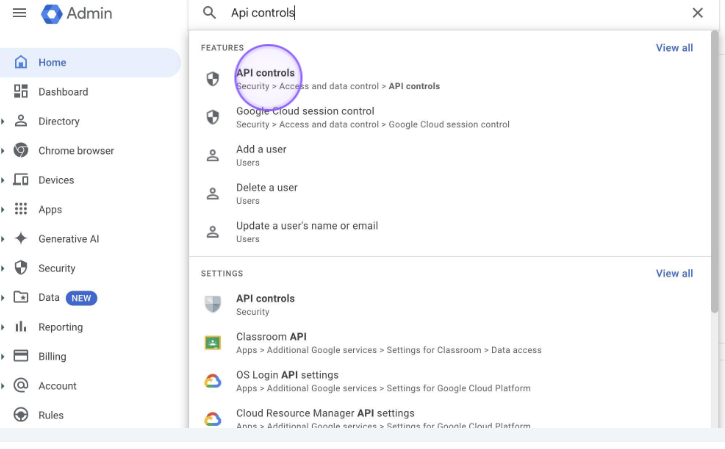
Task: Click the search magnifier icon
Action: [x=209, y=12]
